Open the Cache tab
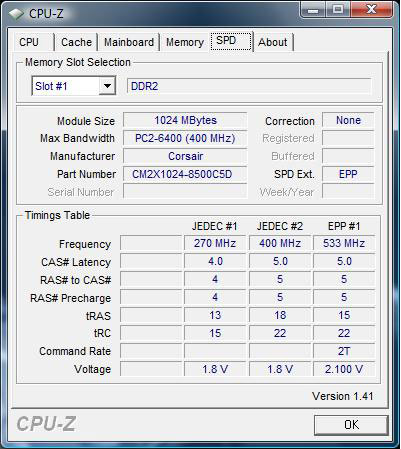The width and height of the screenshot is (401, 449). [x=76, y=42]
